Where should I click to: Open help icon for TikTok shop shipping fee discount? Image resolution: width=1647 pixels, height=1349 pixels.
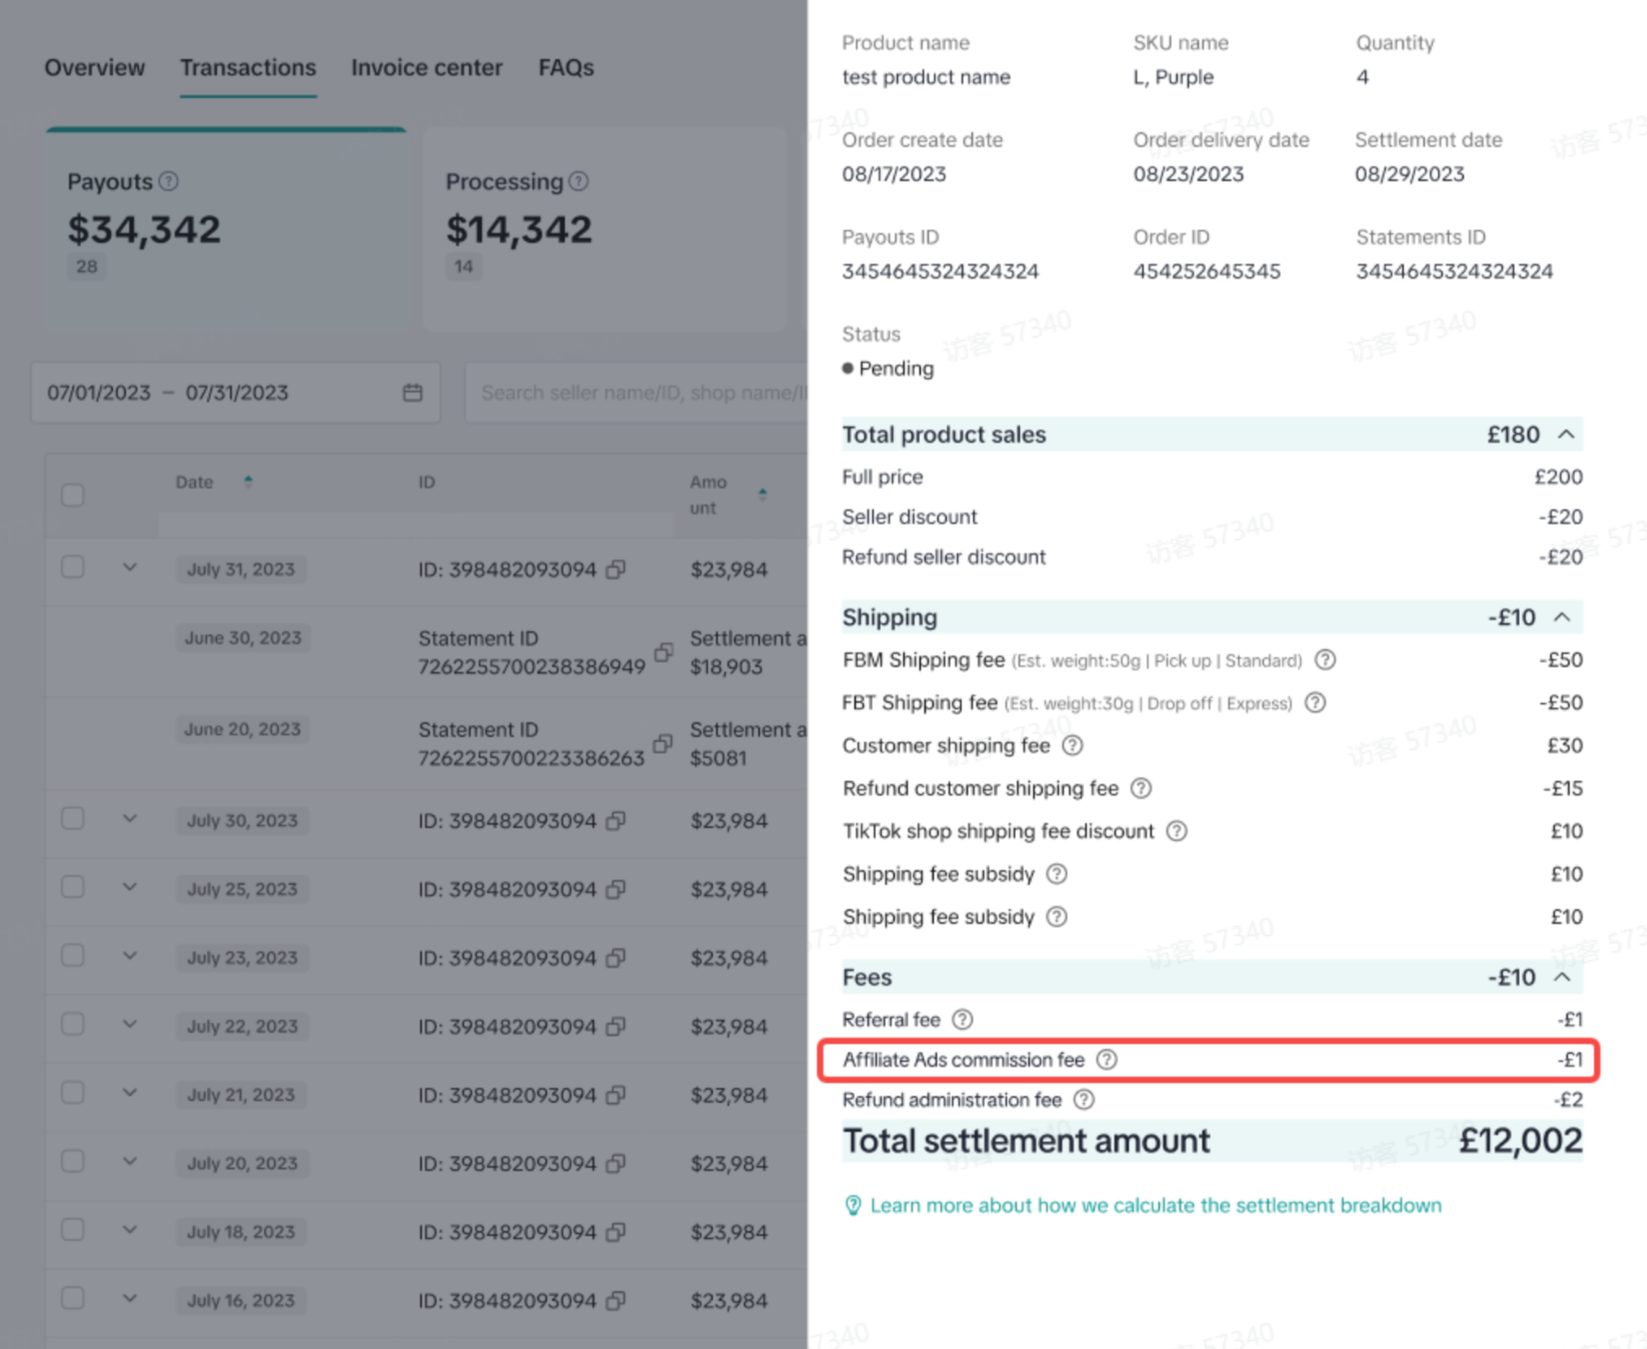[1177, 831]
